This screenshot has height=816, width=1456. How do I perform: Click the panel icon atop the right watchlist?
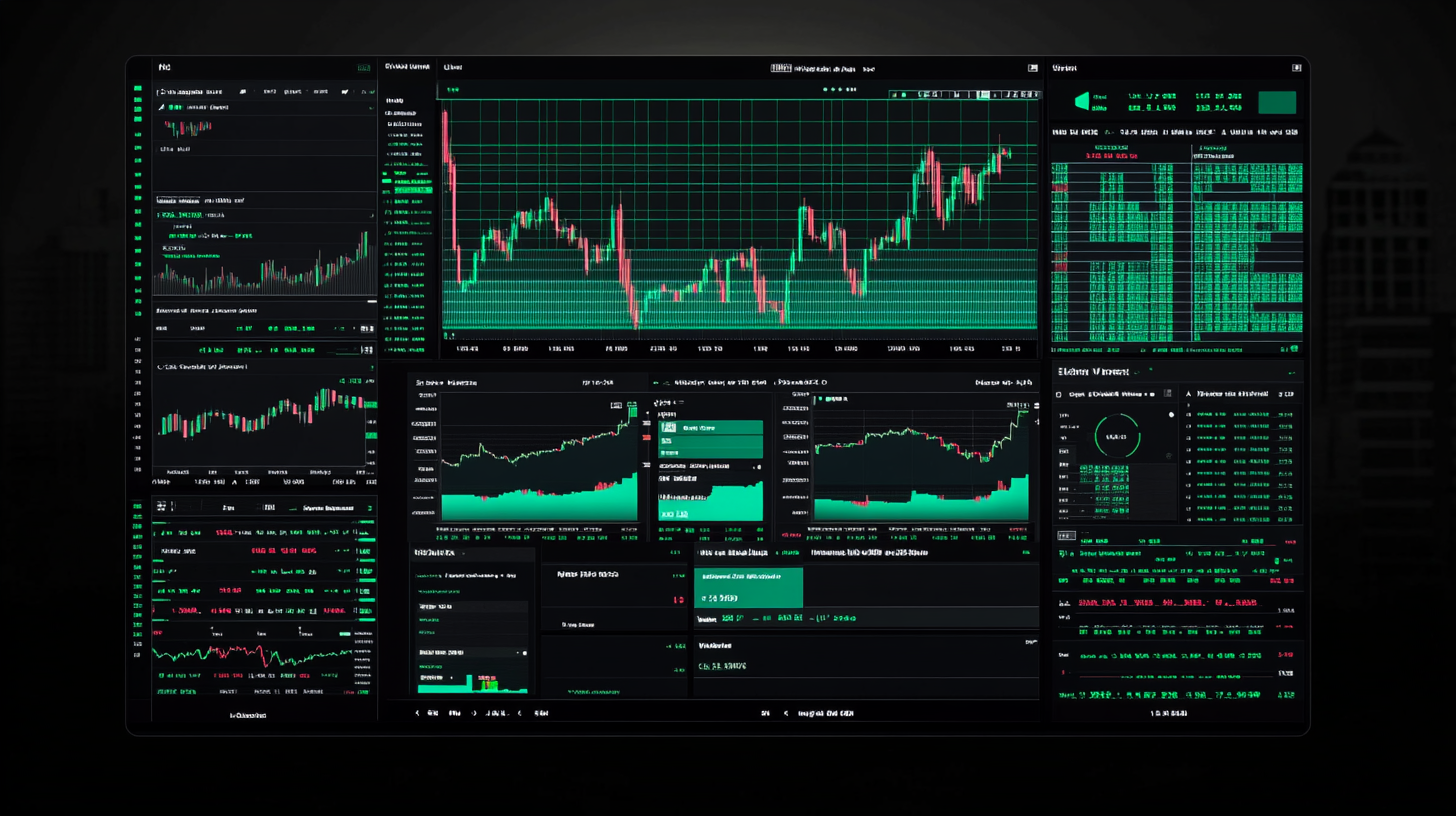click(1297, 68)
